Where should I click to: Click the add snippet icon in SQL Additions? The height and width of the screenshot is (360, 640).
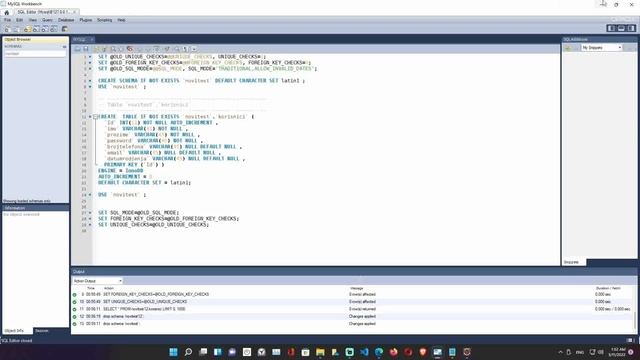pos(567,48)
